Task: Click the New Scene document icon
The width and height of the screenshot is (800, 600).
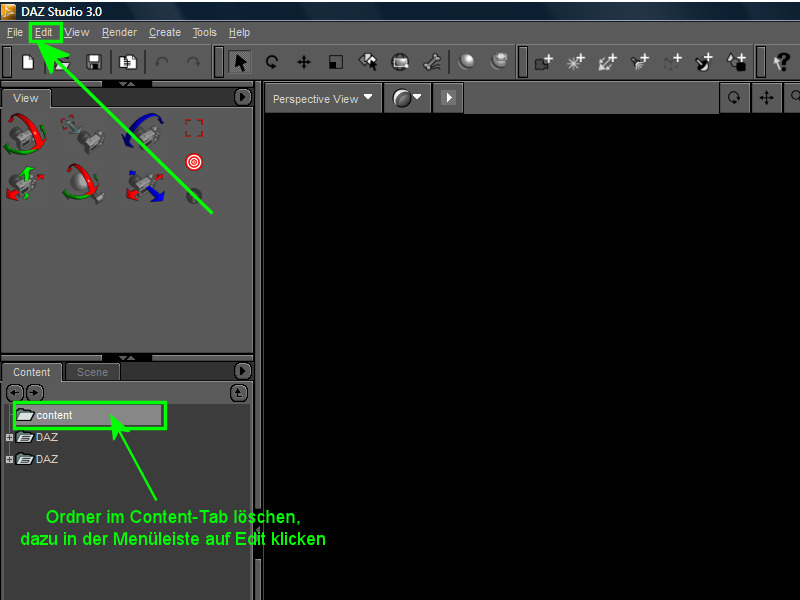Action: 28,62
